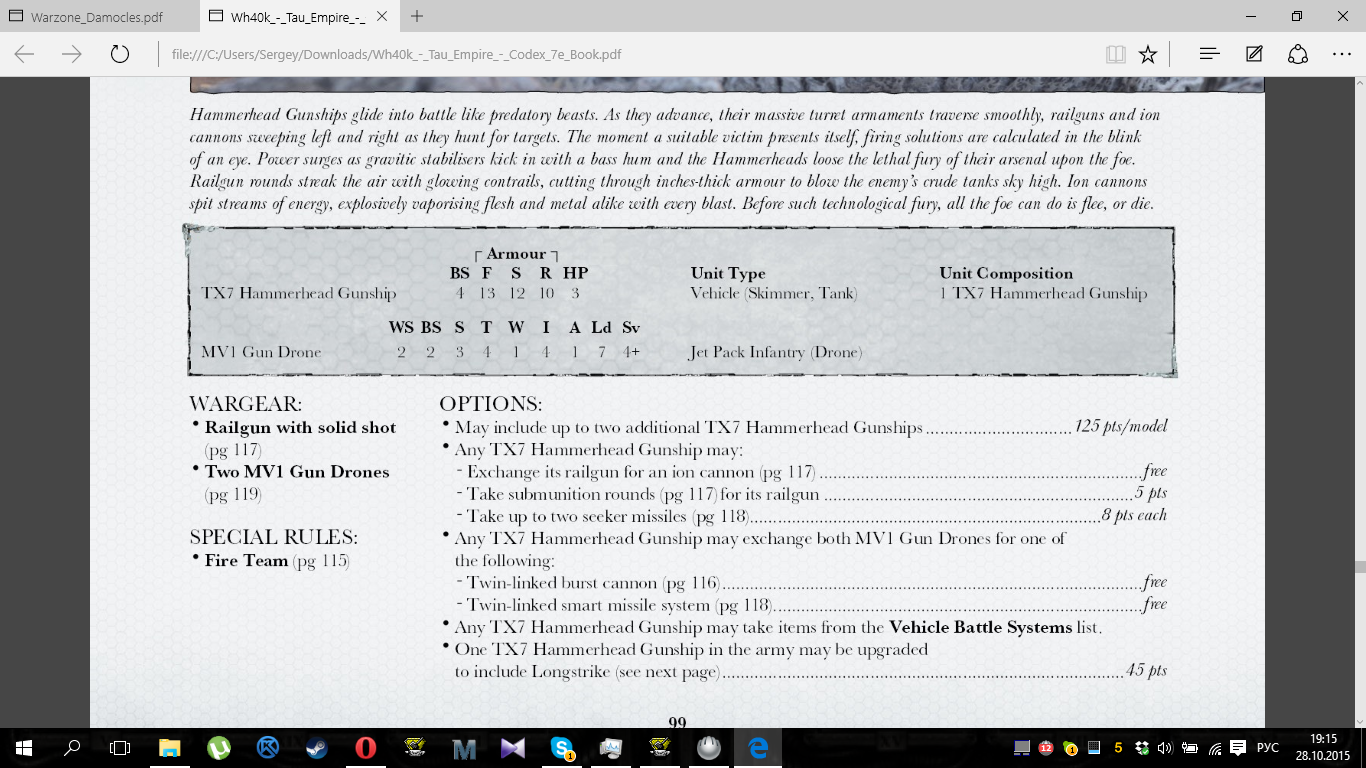Switch to the Warzone_Damocles.pdf tab
This screenshot has width=1366, height=768.
click(98, 17)
